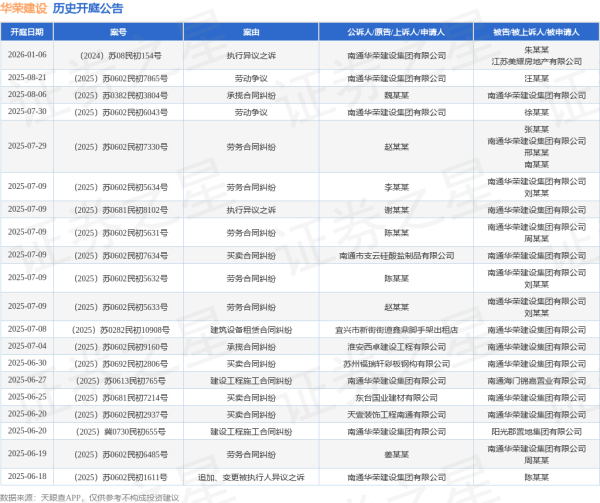Click date cell 2025-06-25
Image resolution: width=600 pixels, height=503 pixels.
[27, 397]
